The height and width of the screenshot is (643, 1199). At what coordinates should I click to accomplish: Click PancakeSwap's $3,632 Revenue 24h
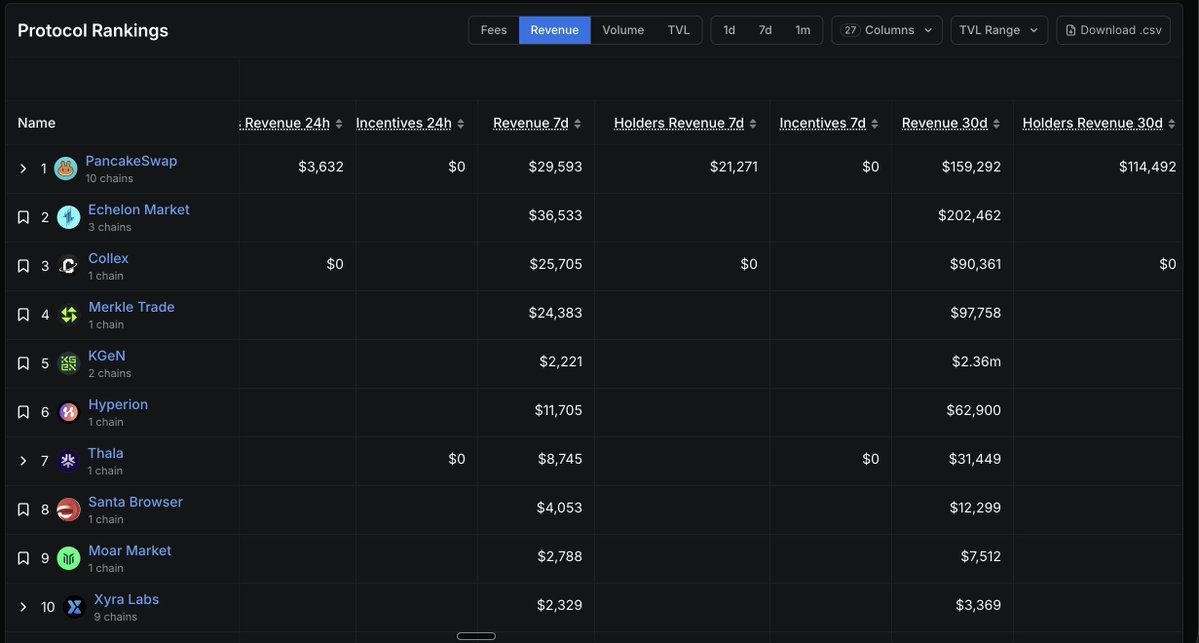(x=320, y=167)
